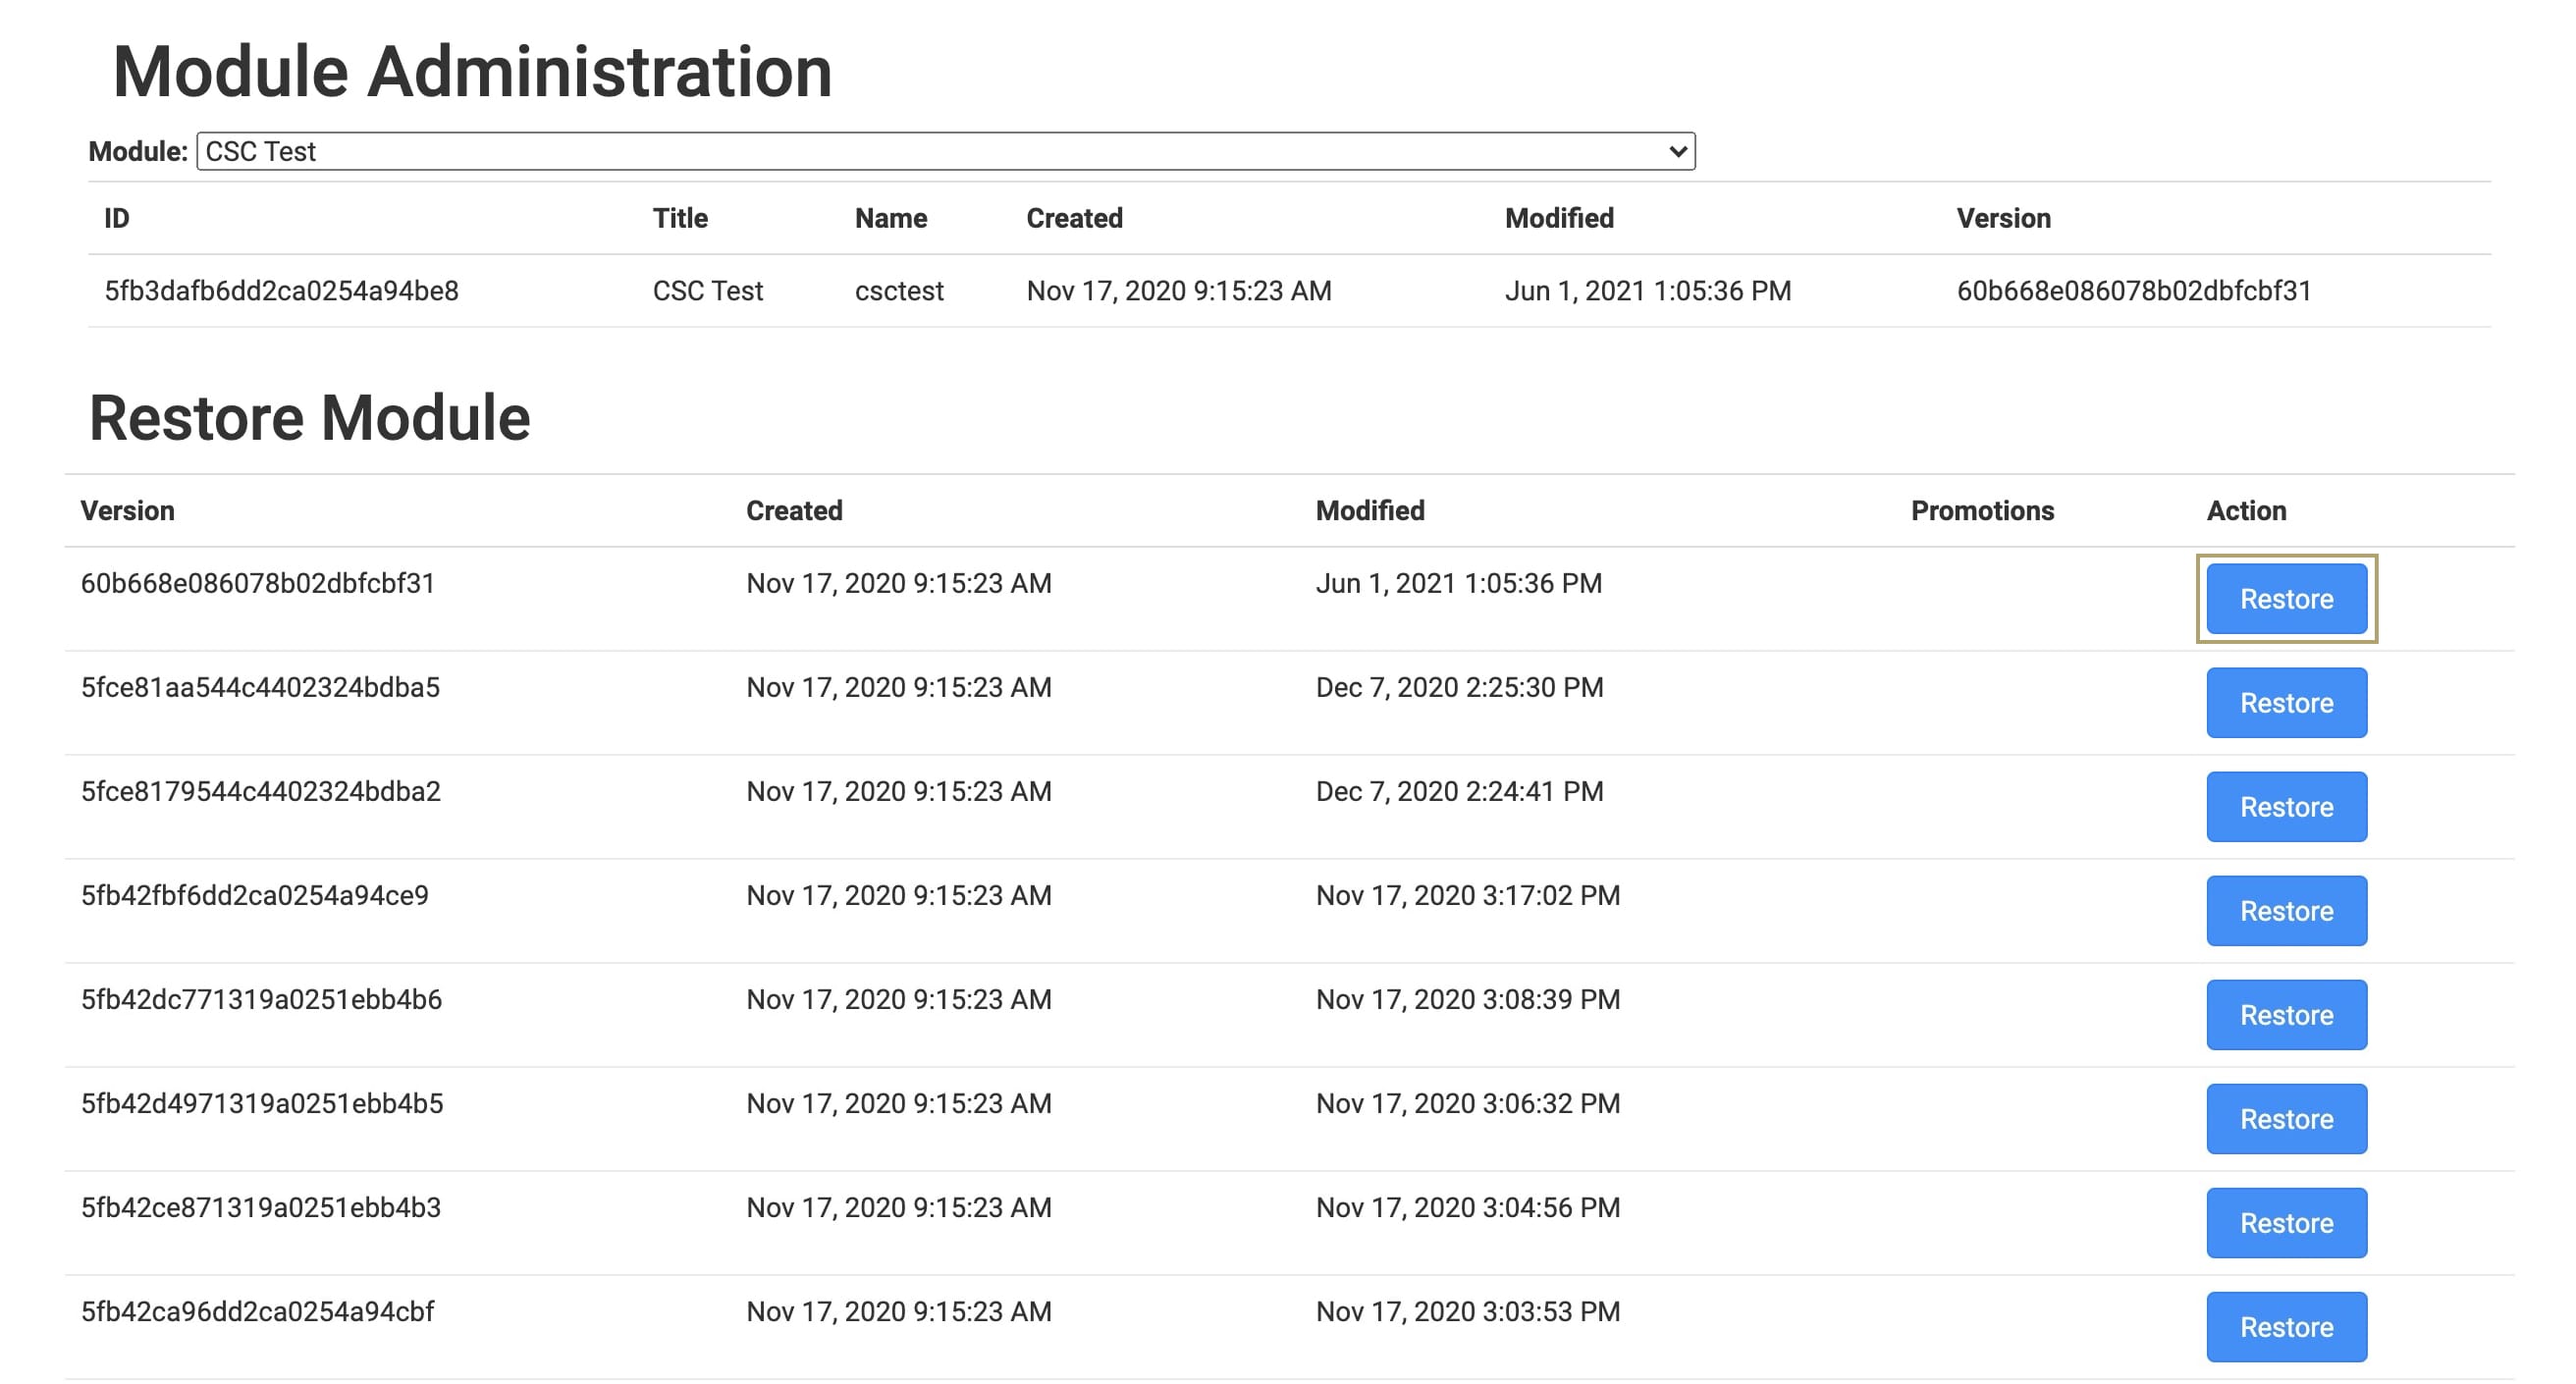The height and width of the screenshot is (1384, 2576).
Task: Click modified date Dec 7, 2020 2:24:41 PM
Action: pos(1459,791)
